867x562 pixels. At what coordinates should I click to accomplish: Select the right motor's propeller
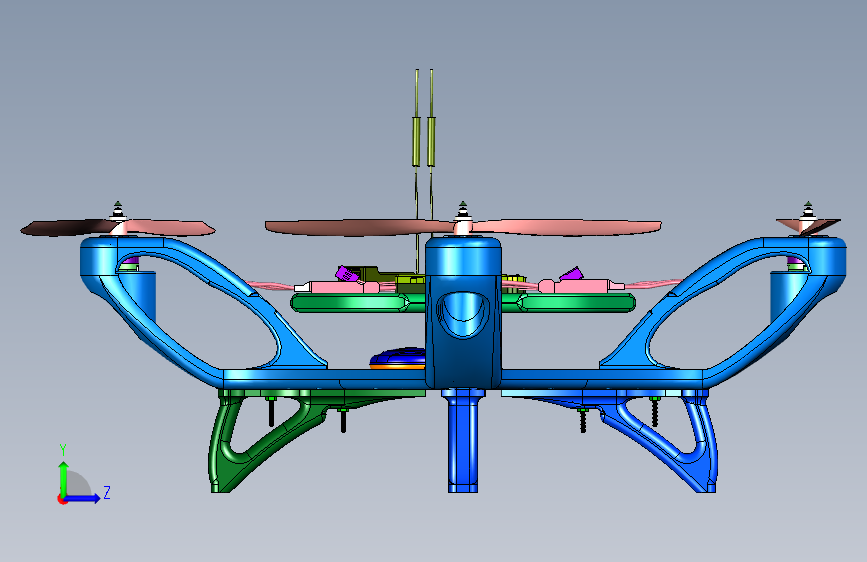[808, 225]
